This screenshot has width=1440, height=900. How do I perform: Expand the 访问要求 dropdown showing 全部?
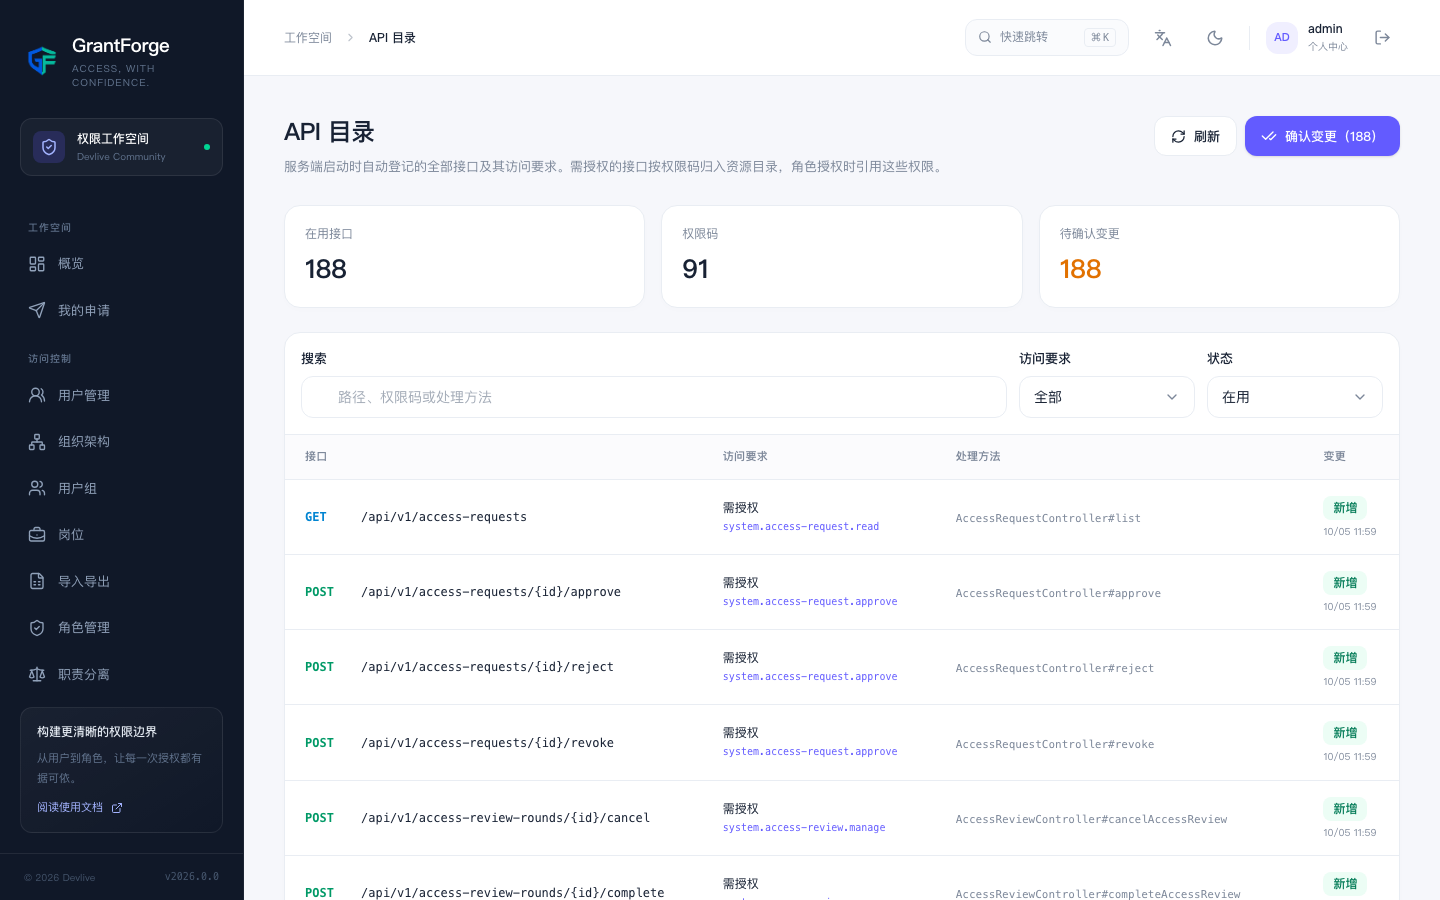pos(1106,397)
